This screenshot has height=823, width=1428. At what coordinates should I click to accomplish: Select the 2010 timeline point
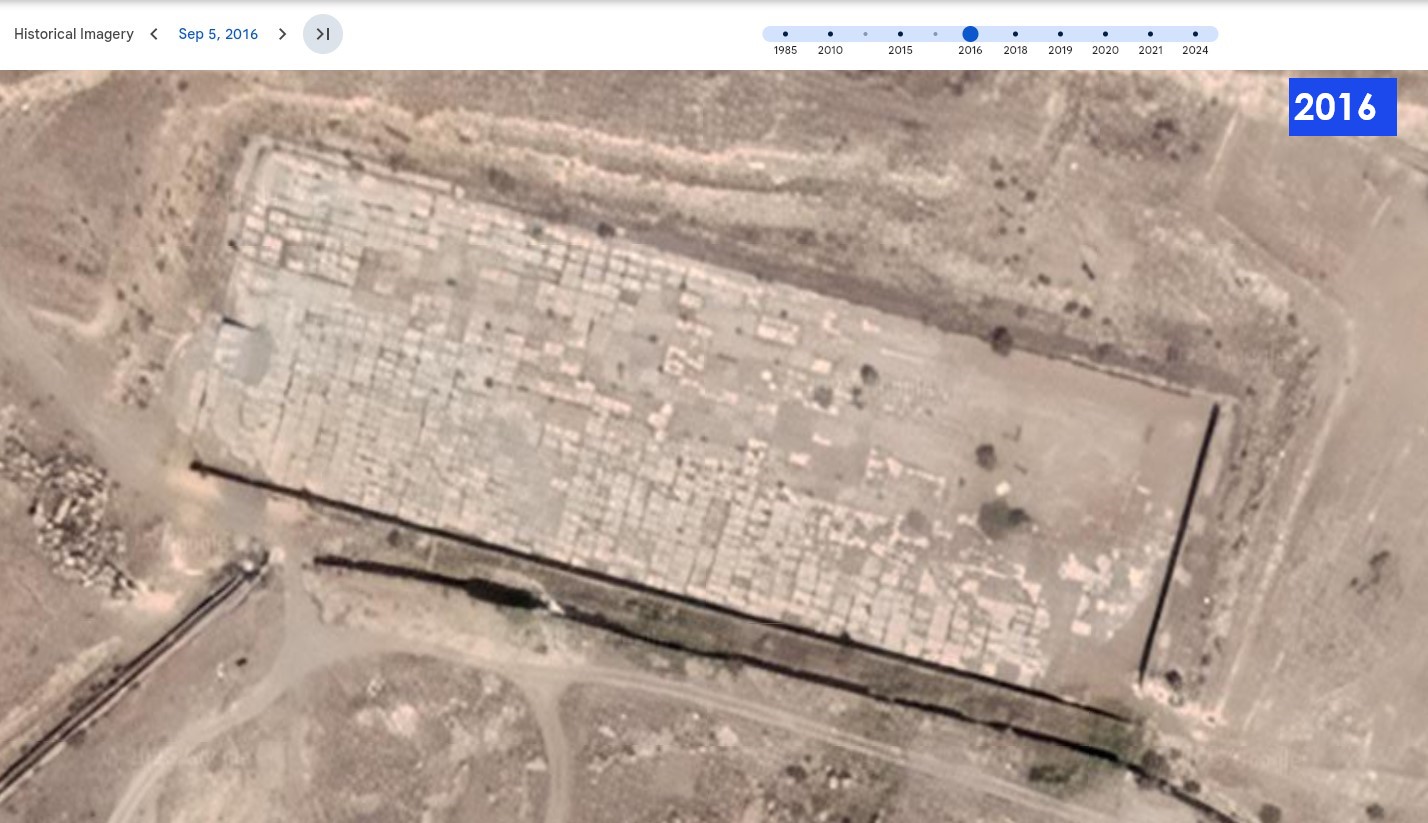click(830, 34)
